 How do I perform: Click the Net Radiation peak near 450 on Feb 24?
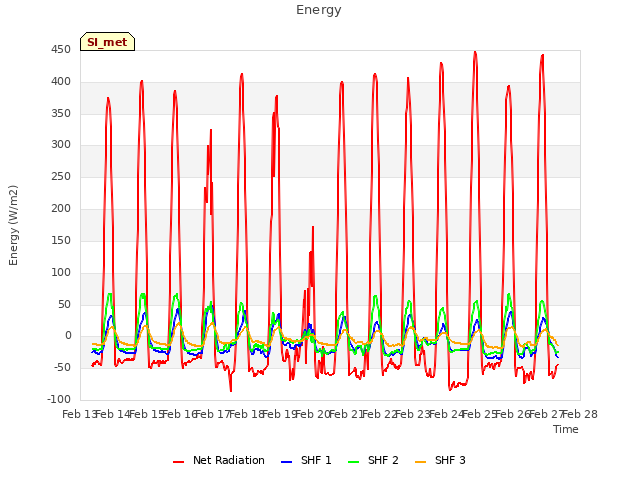pos(475,52)
